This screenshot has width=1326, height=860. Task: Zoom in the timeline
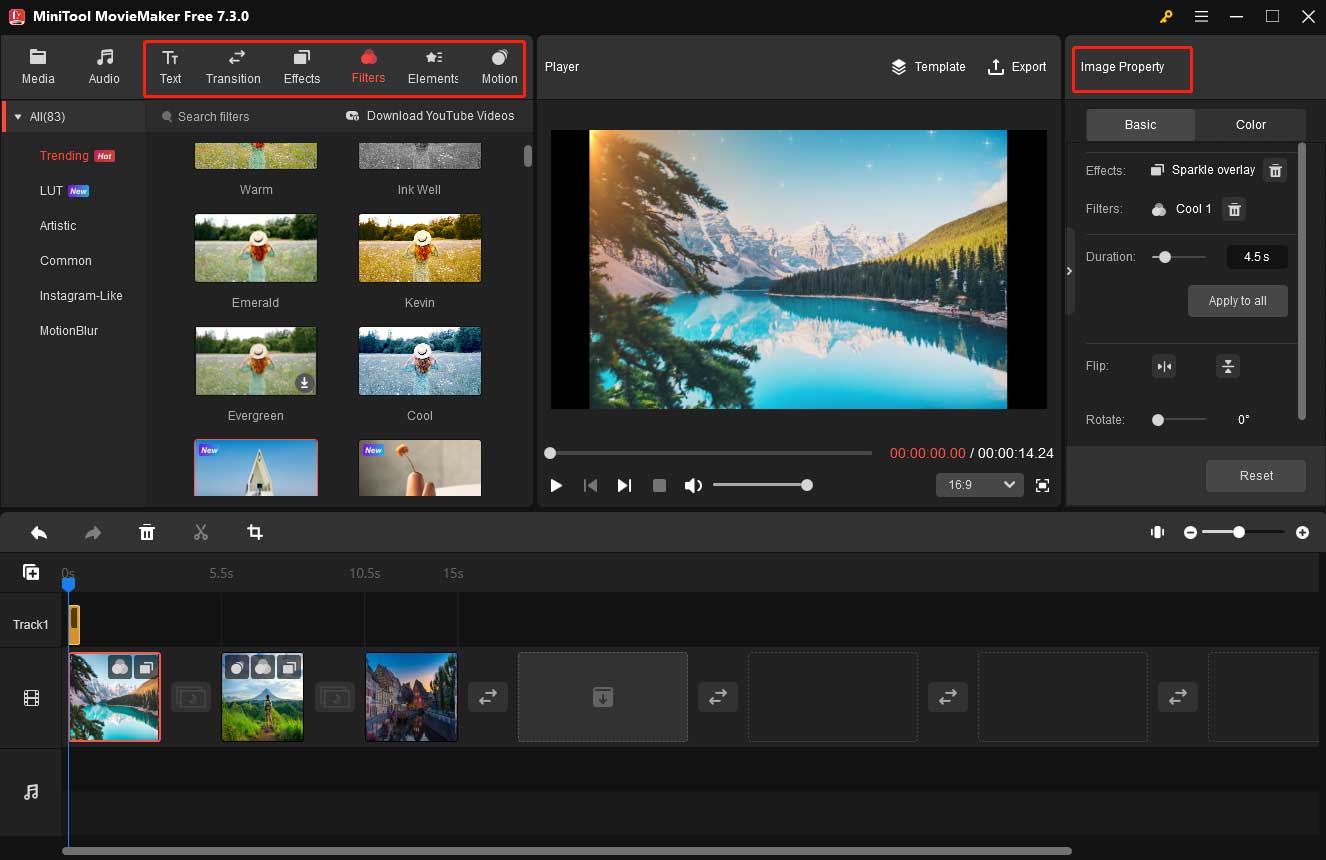tap(1302, 533)
